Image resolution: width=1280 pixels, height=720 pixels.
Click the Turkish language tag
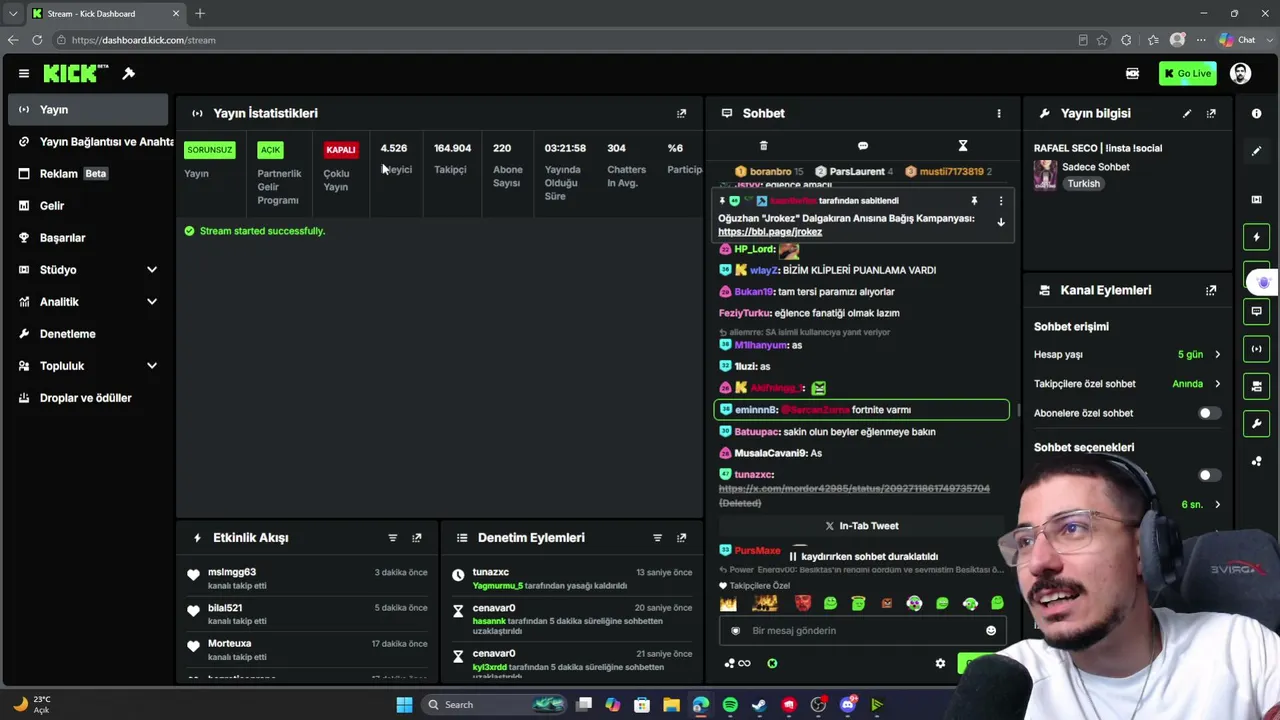(x=1083, y=184)
